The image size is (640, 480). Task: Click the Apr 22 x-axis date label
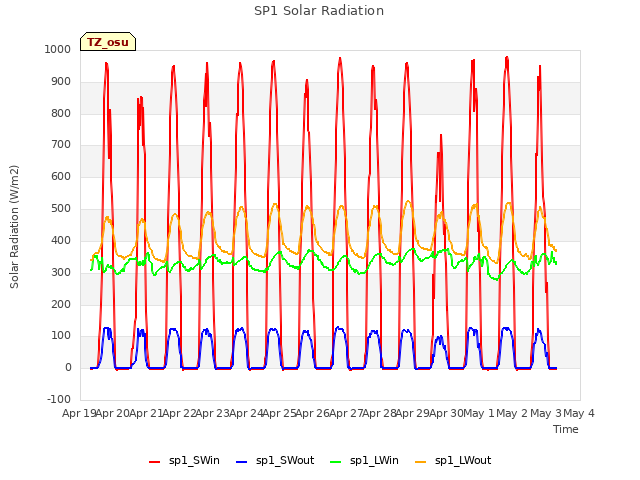pos(180,413)
